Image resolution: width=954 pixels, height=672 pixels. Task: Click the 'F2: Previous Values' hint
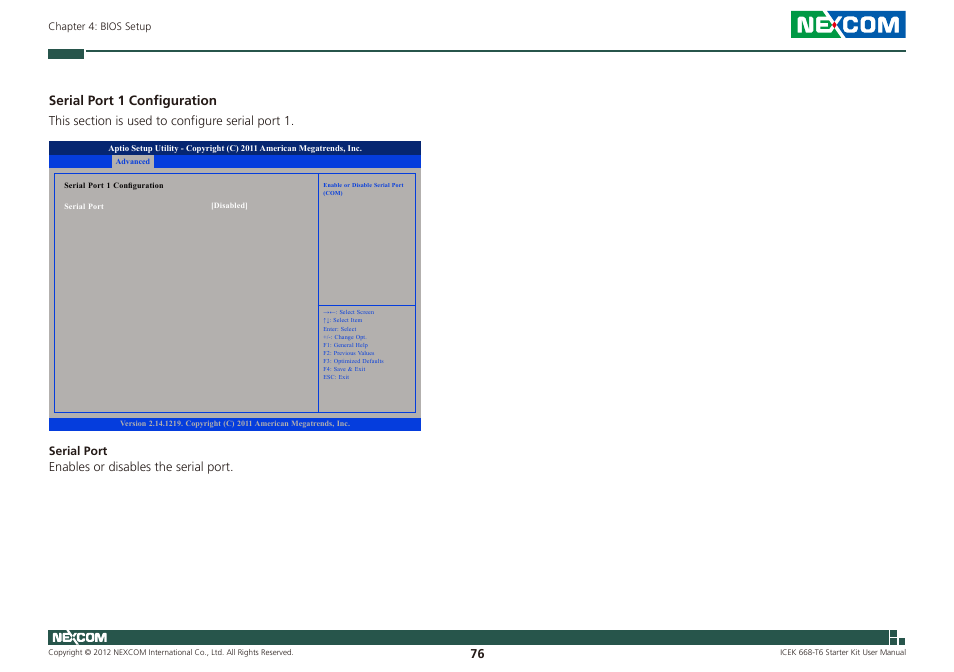[349, 353]
